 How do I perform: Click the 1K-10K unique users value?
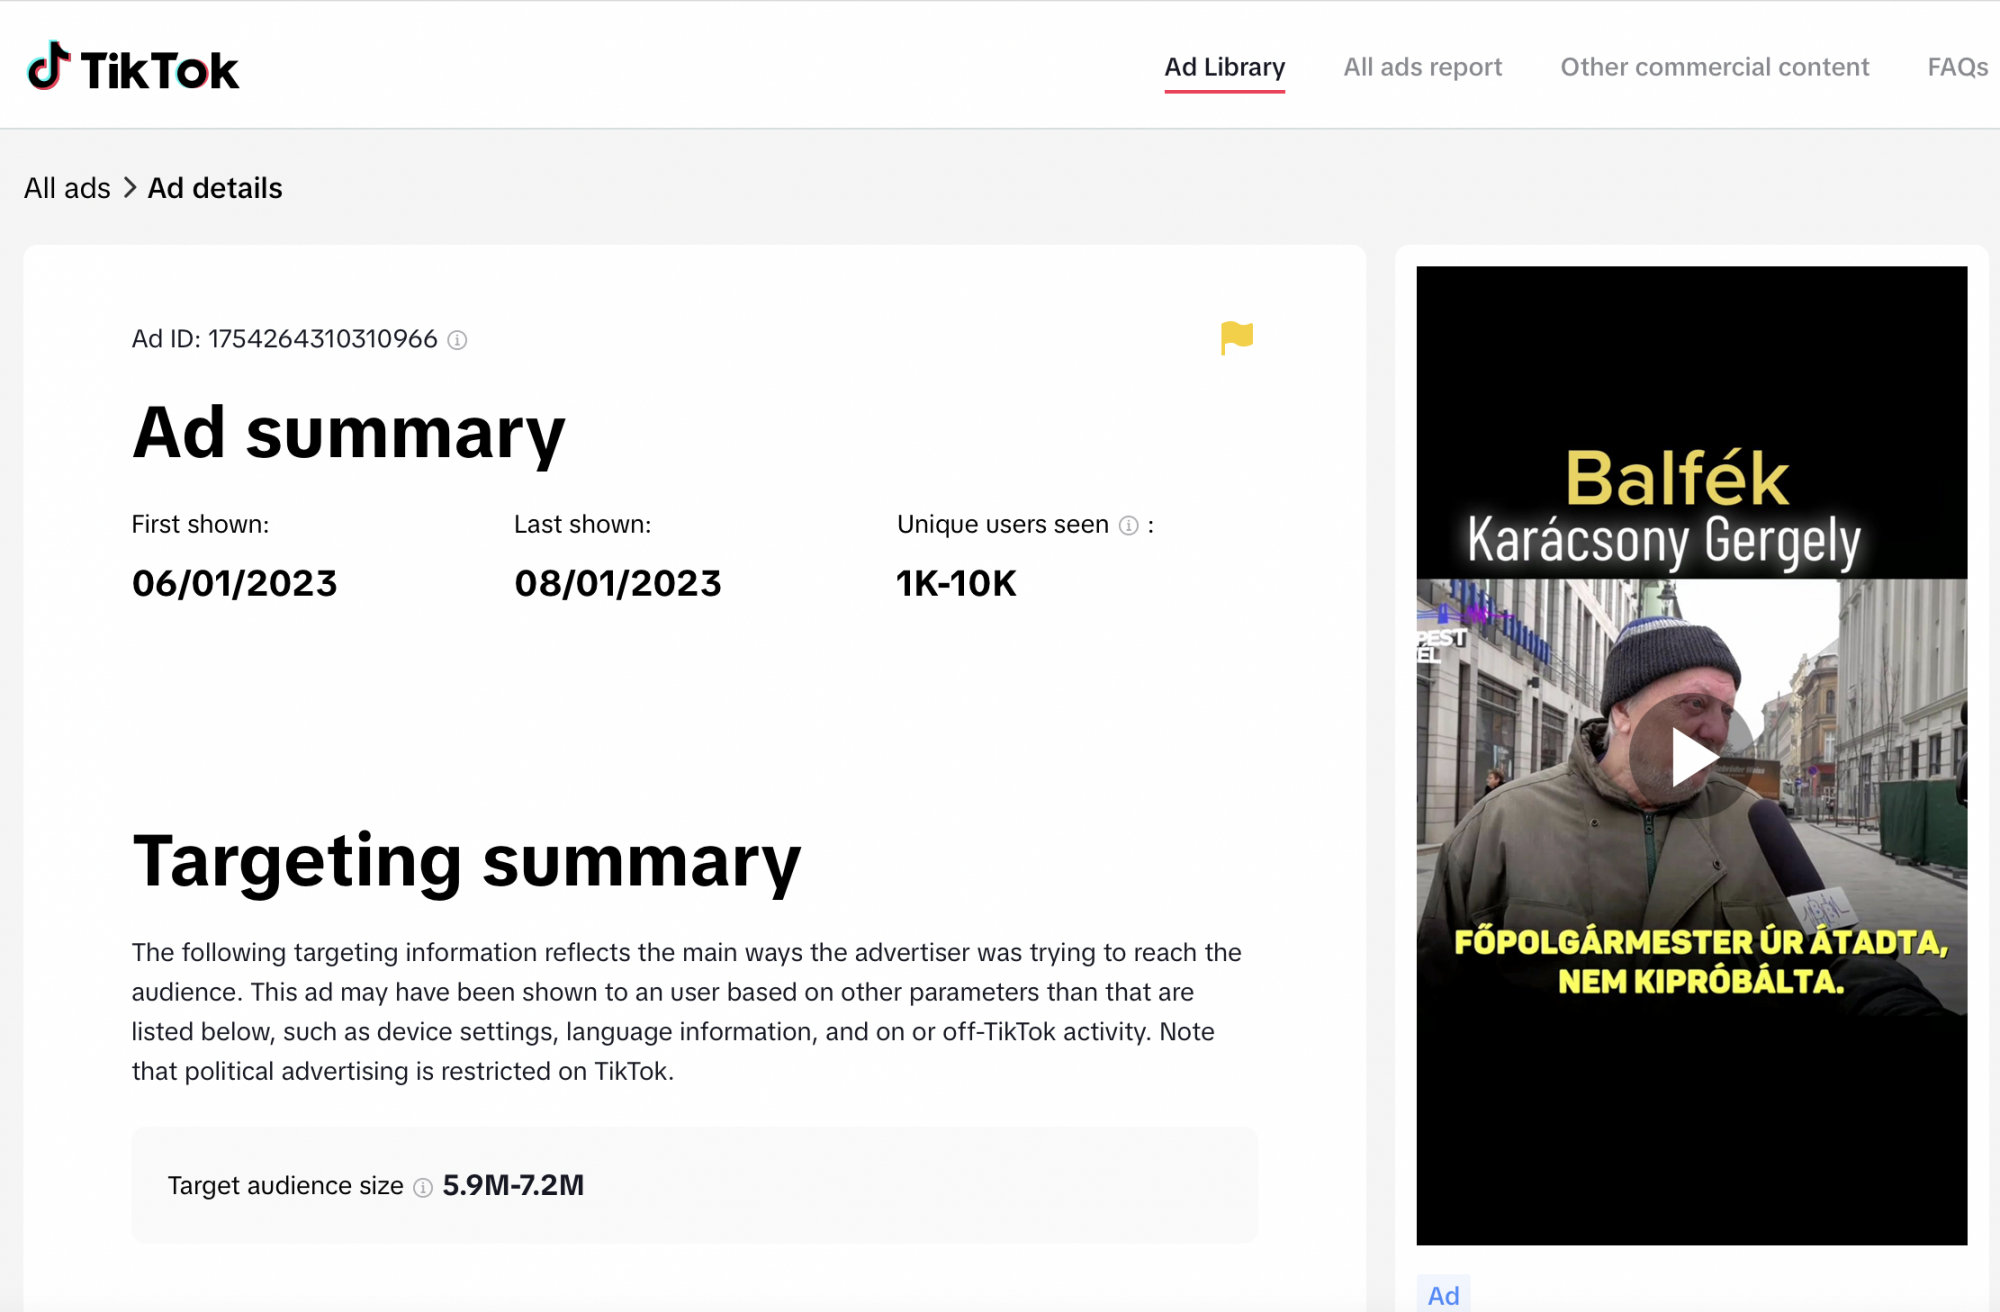pos(956,583)
